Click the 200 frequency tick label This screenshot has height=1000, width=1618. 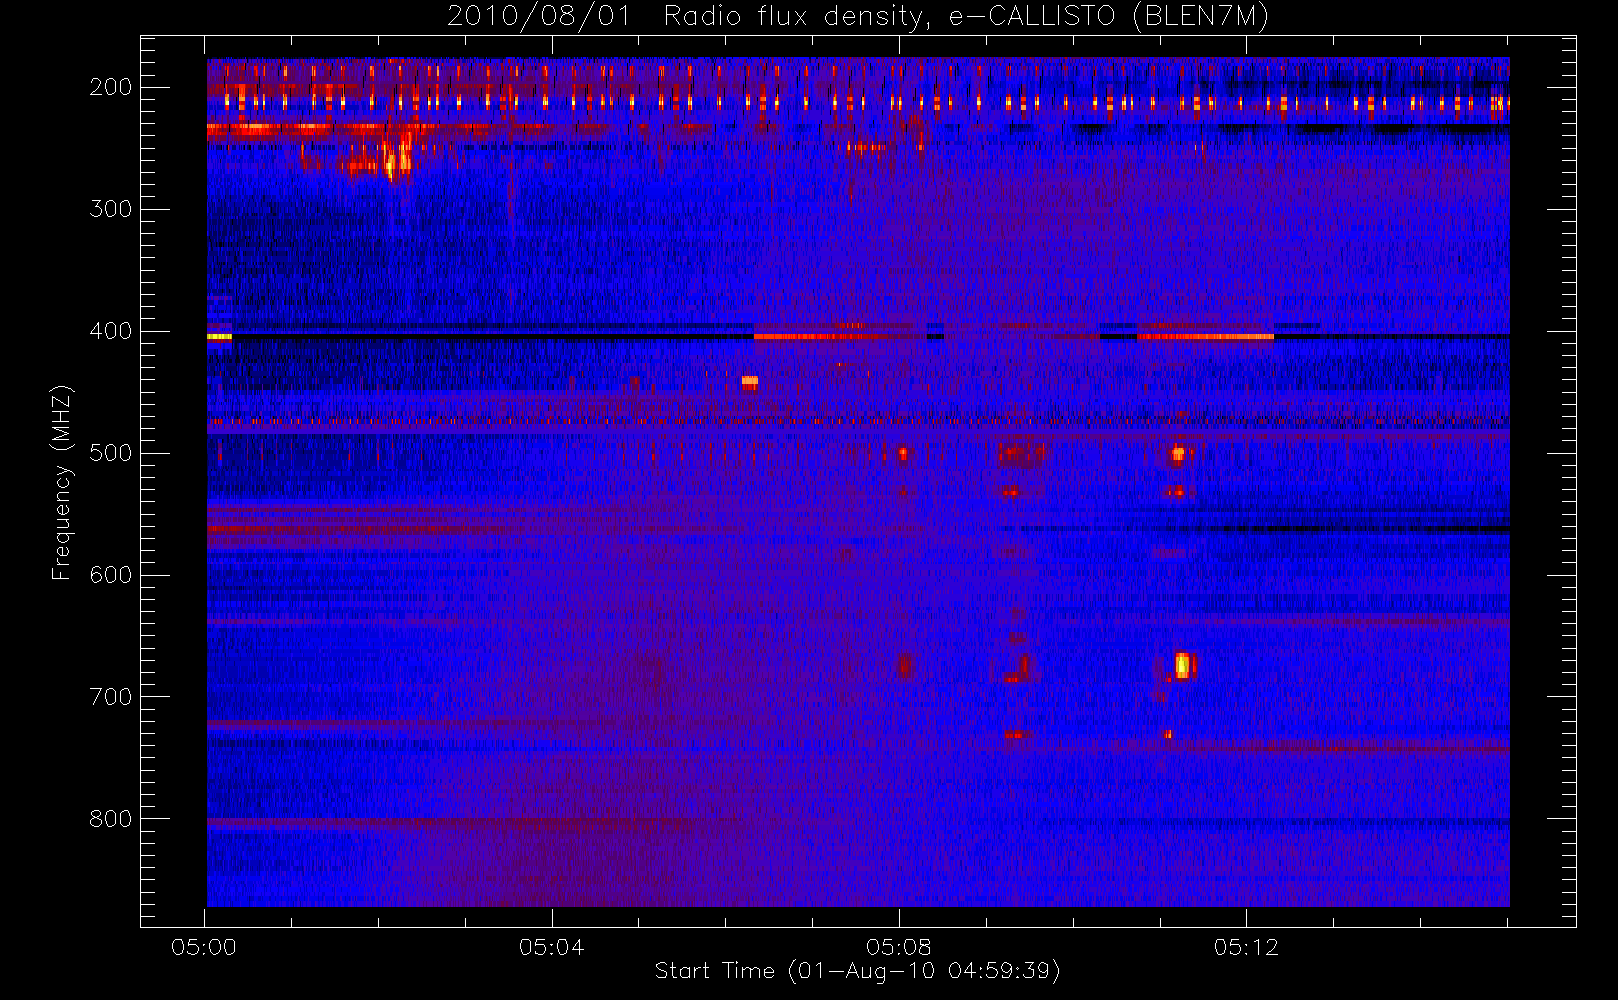point(111,87)
